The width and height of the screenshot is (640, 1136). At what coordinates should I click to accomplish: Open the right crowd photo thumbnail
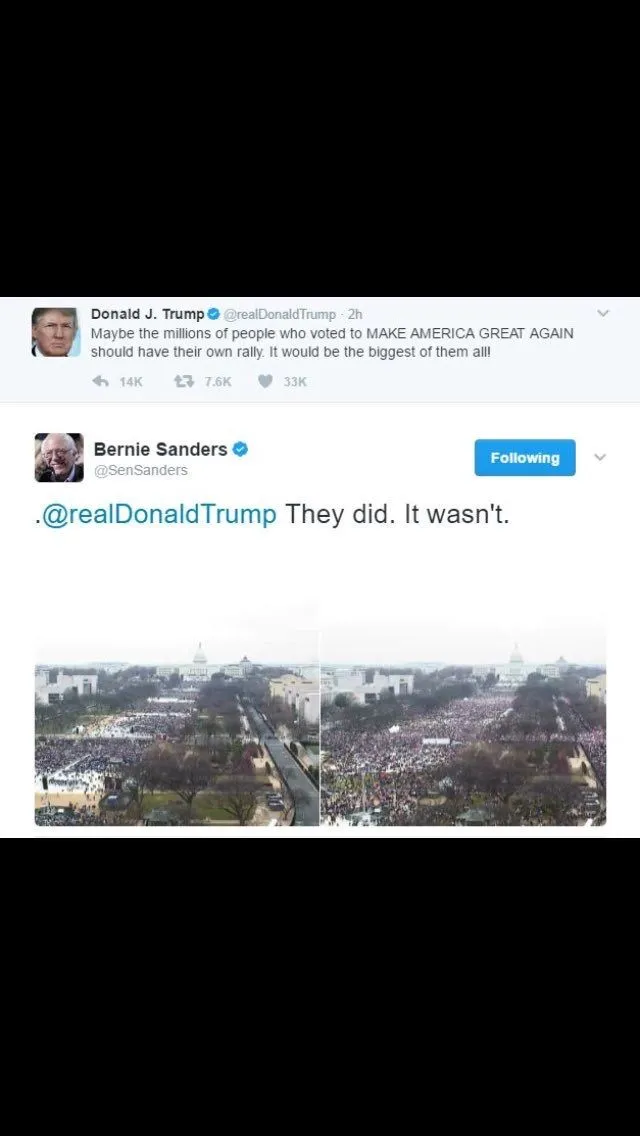464,733
